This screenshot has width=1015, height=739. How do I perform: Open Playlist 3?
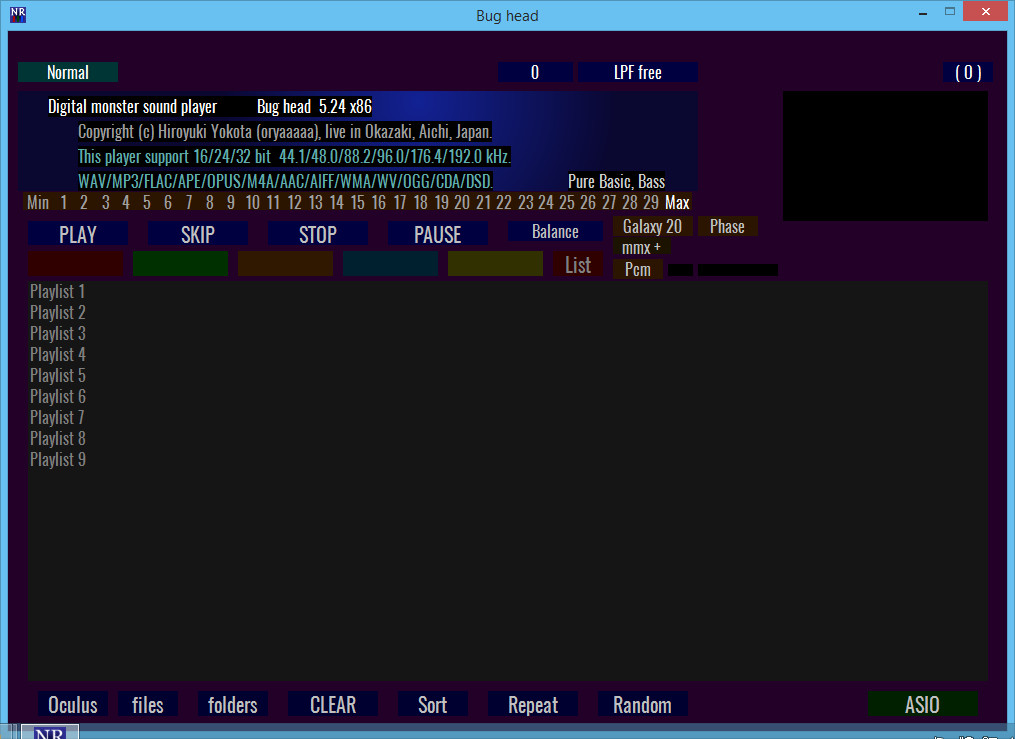[x=57, y=333]
